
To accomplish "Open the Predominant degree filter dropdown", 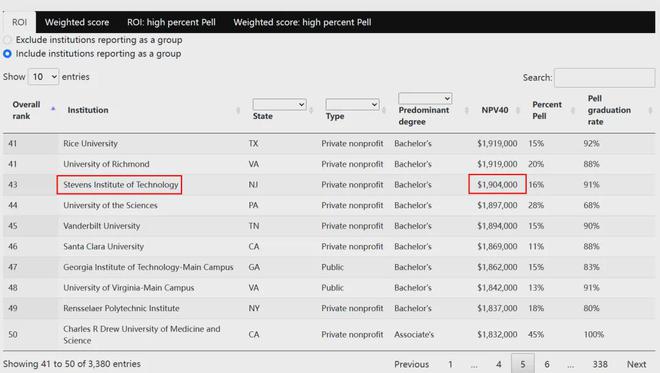I will [425, 99].
